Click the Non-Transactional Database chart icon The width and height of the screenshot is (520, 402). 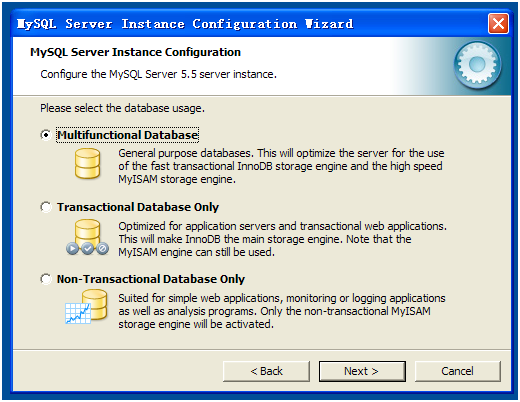coord(86,307)
